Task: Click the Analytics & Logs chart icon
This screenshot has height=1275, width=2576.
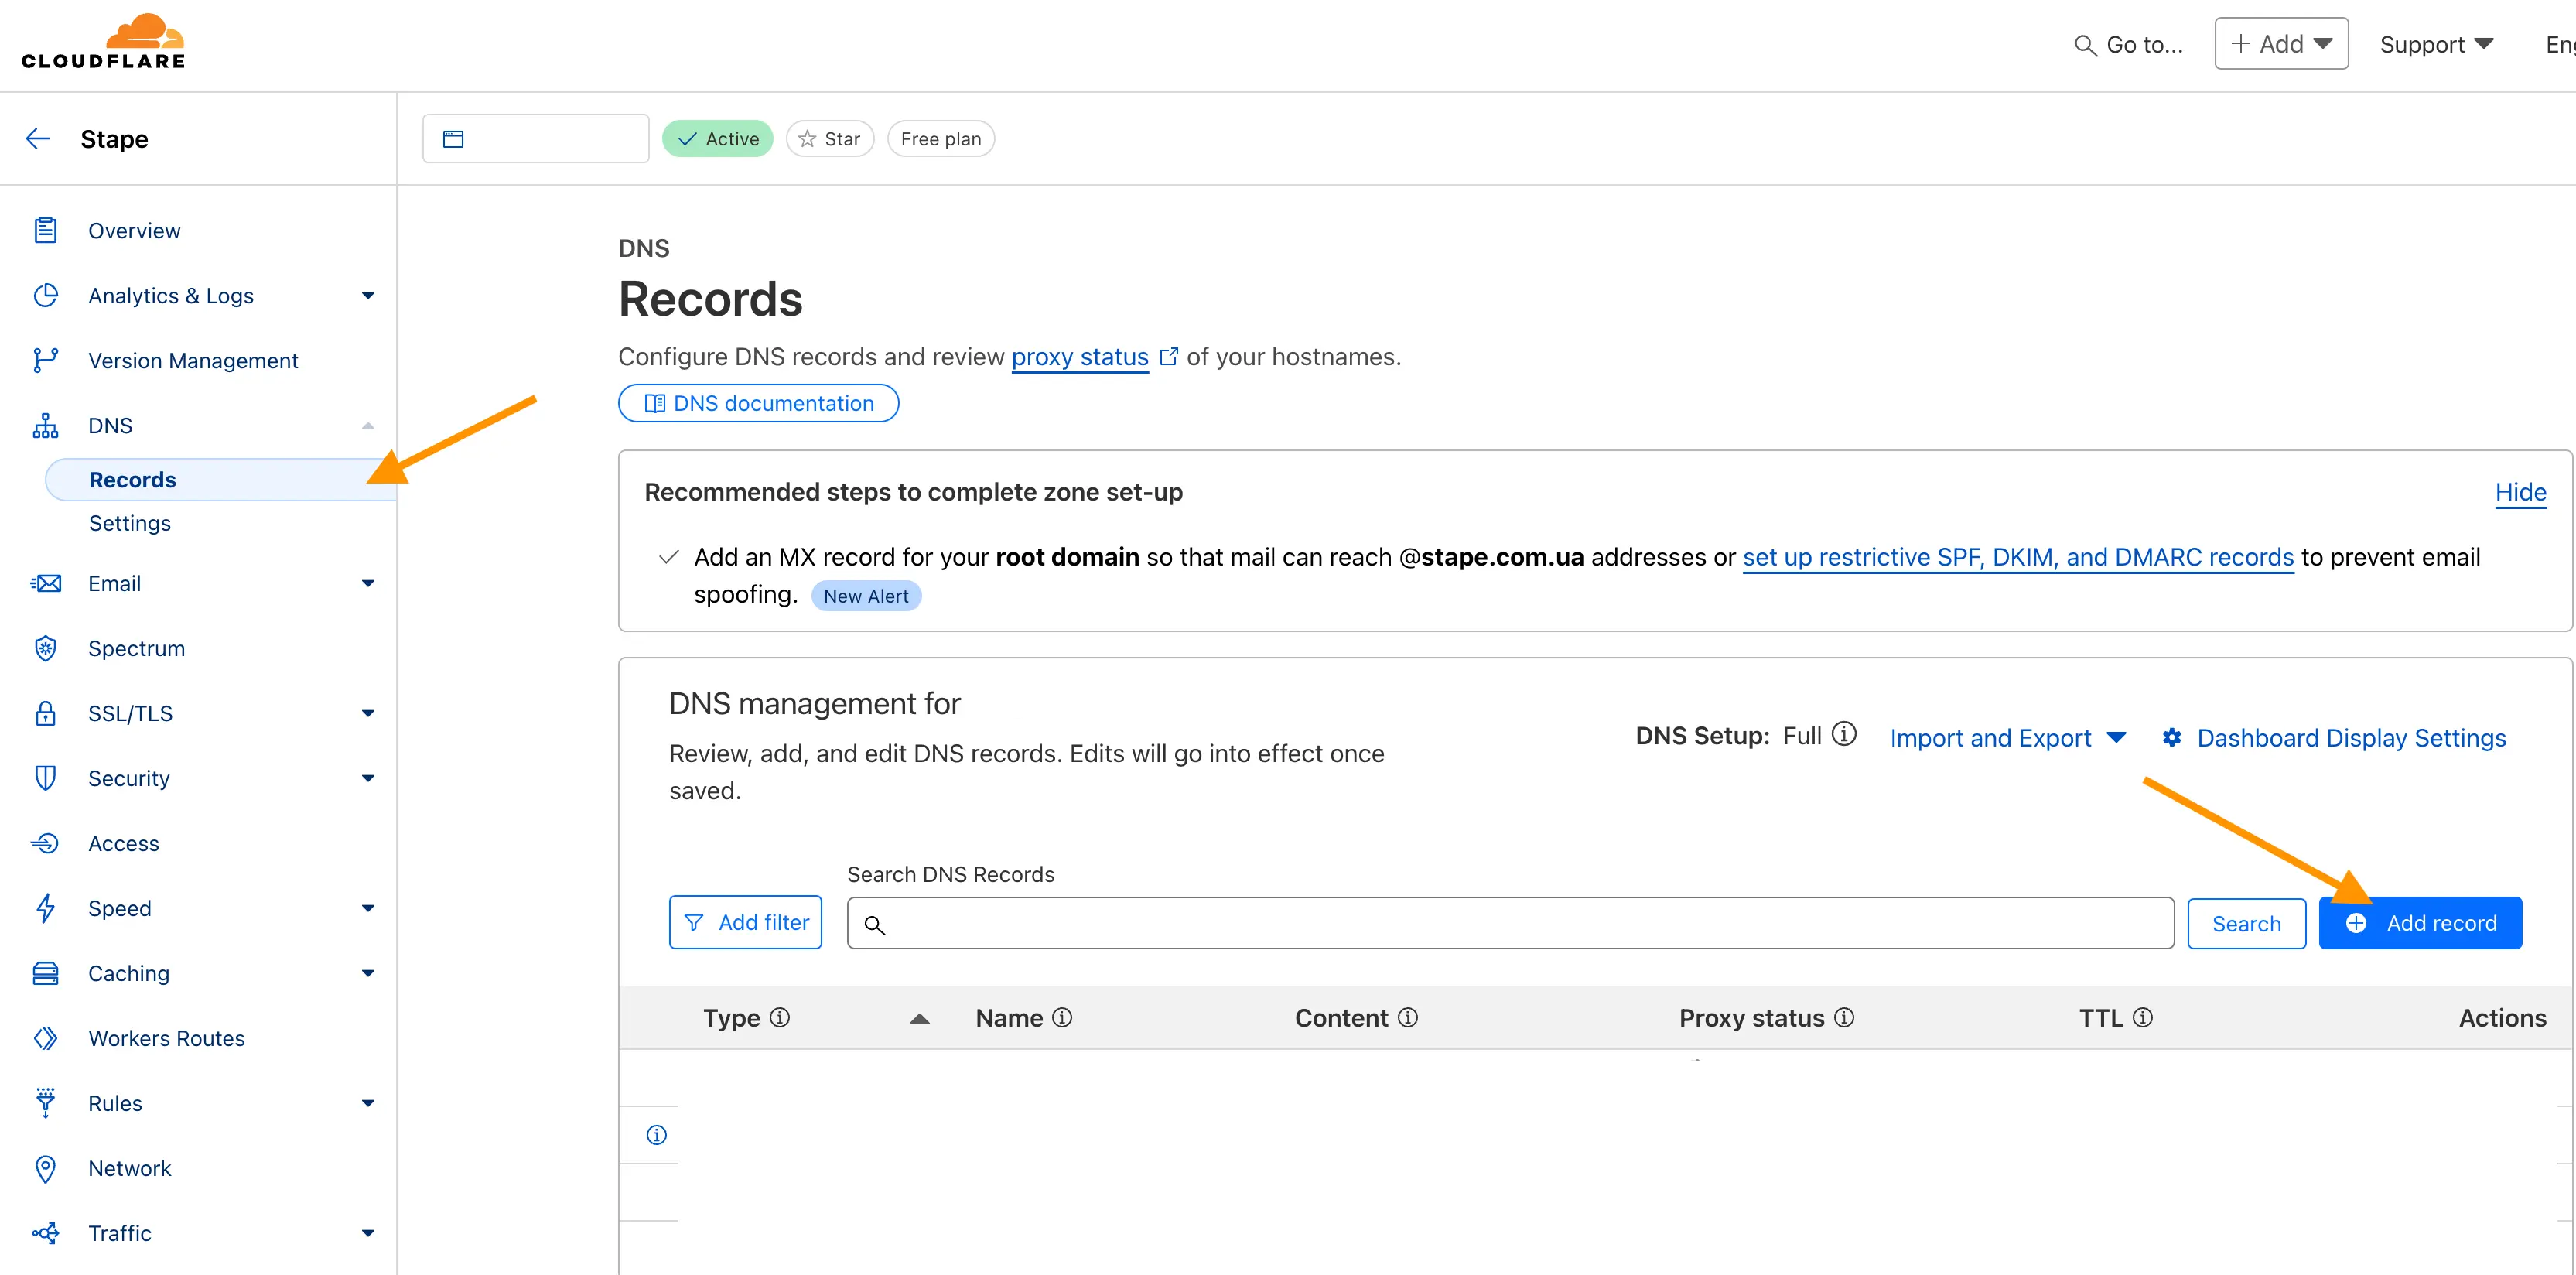Action: (45, 296)
